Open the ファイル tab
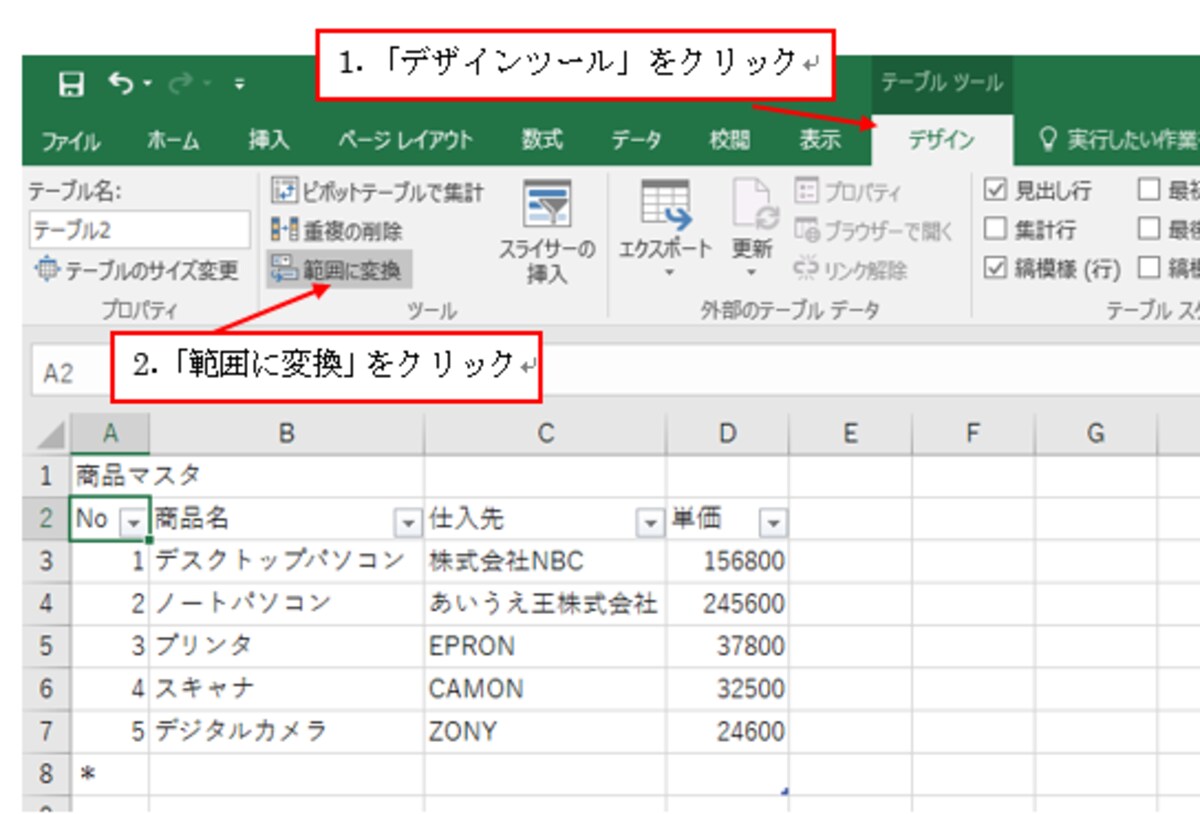 pos(71,141)
